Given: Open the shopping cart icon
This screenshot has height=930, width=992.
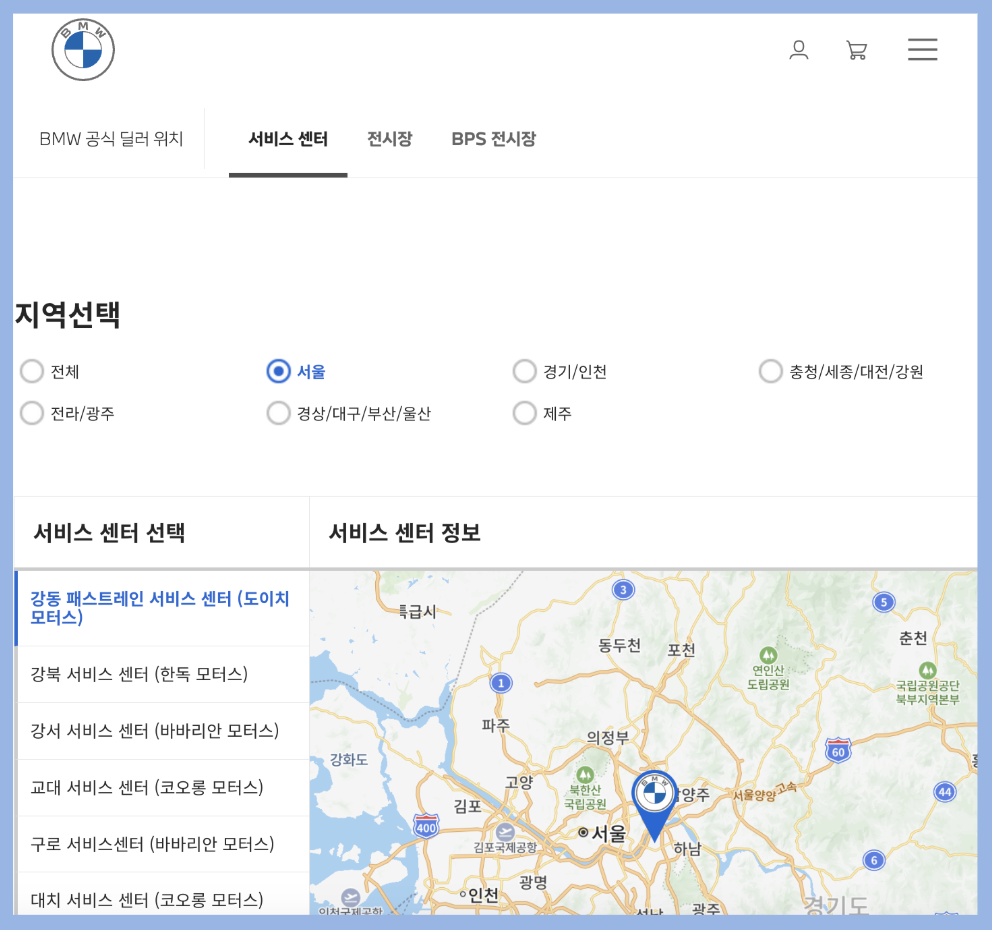Looking at the screenshot, I should (x=857, y=50).
